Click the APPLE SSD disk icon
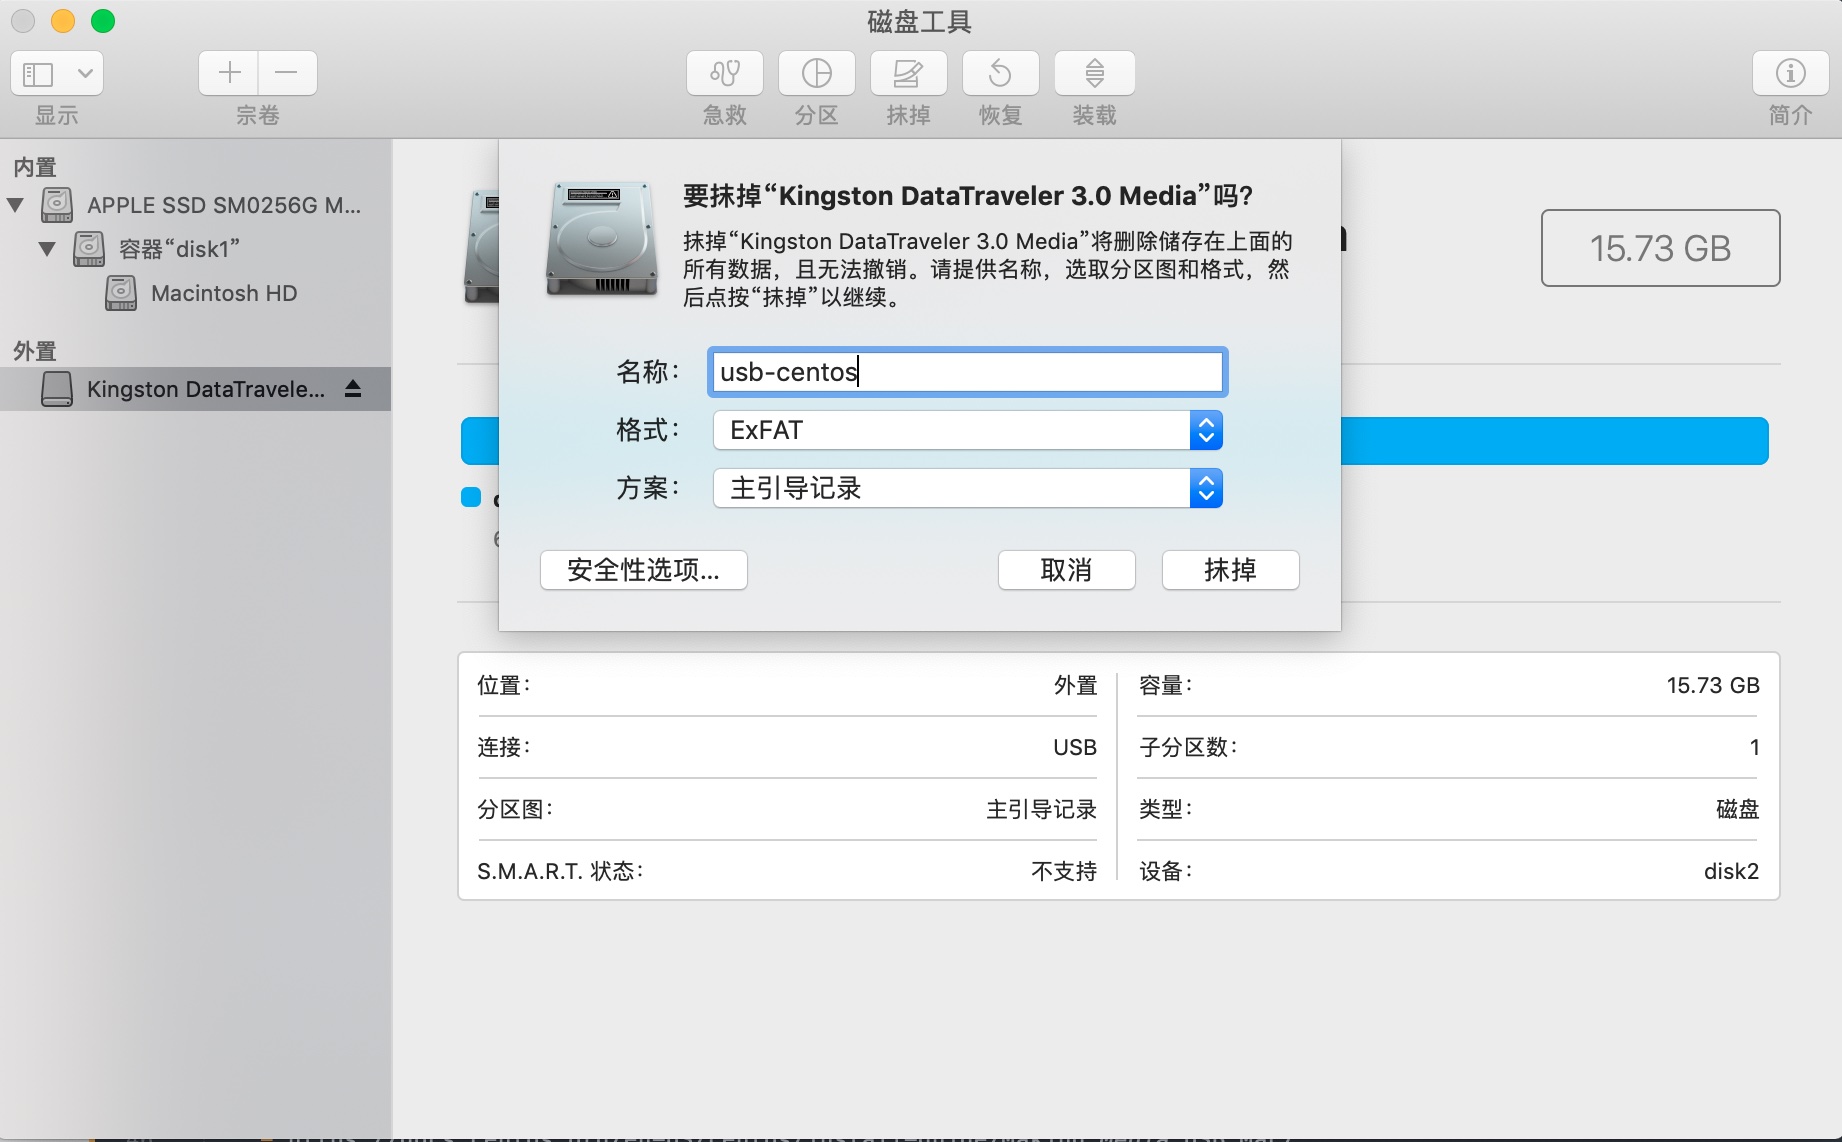Viewport: 1842px width, 1142px height. pyautogui.click(x=57, y=205)
